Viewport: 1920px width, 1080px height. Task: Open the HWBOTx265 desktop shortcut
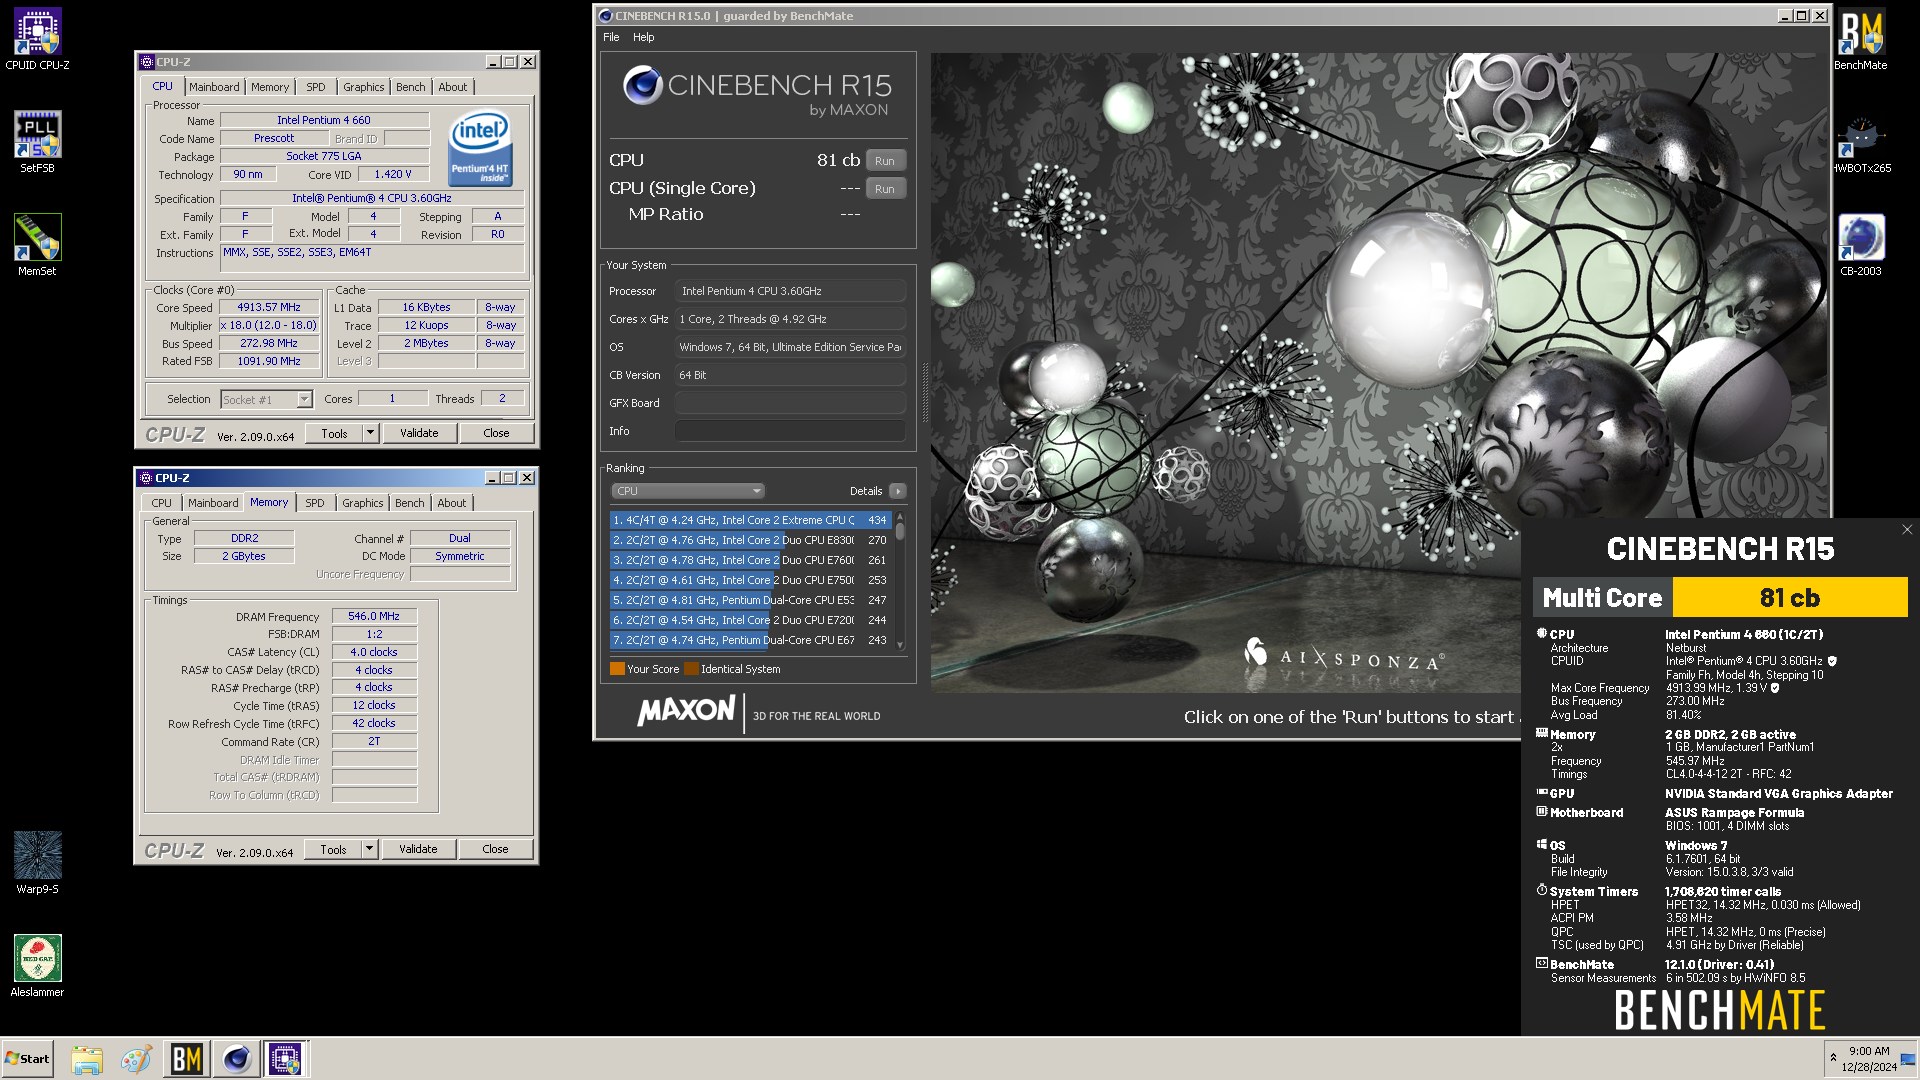[x=1861, y=143]
